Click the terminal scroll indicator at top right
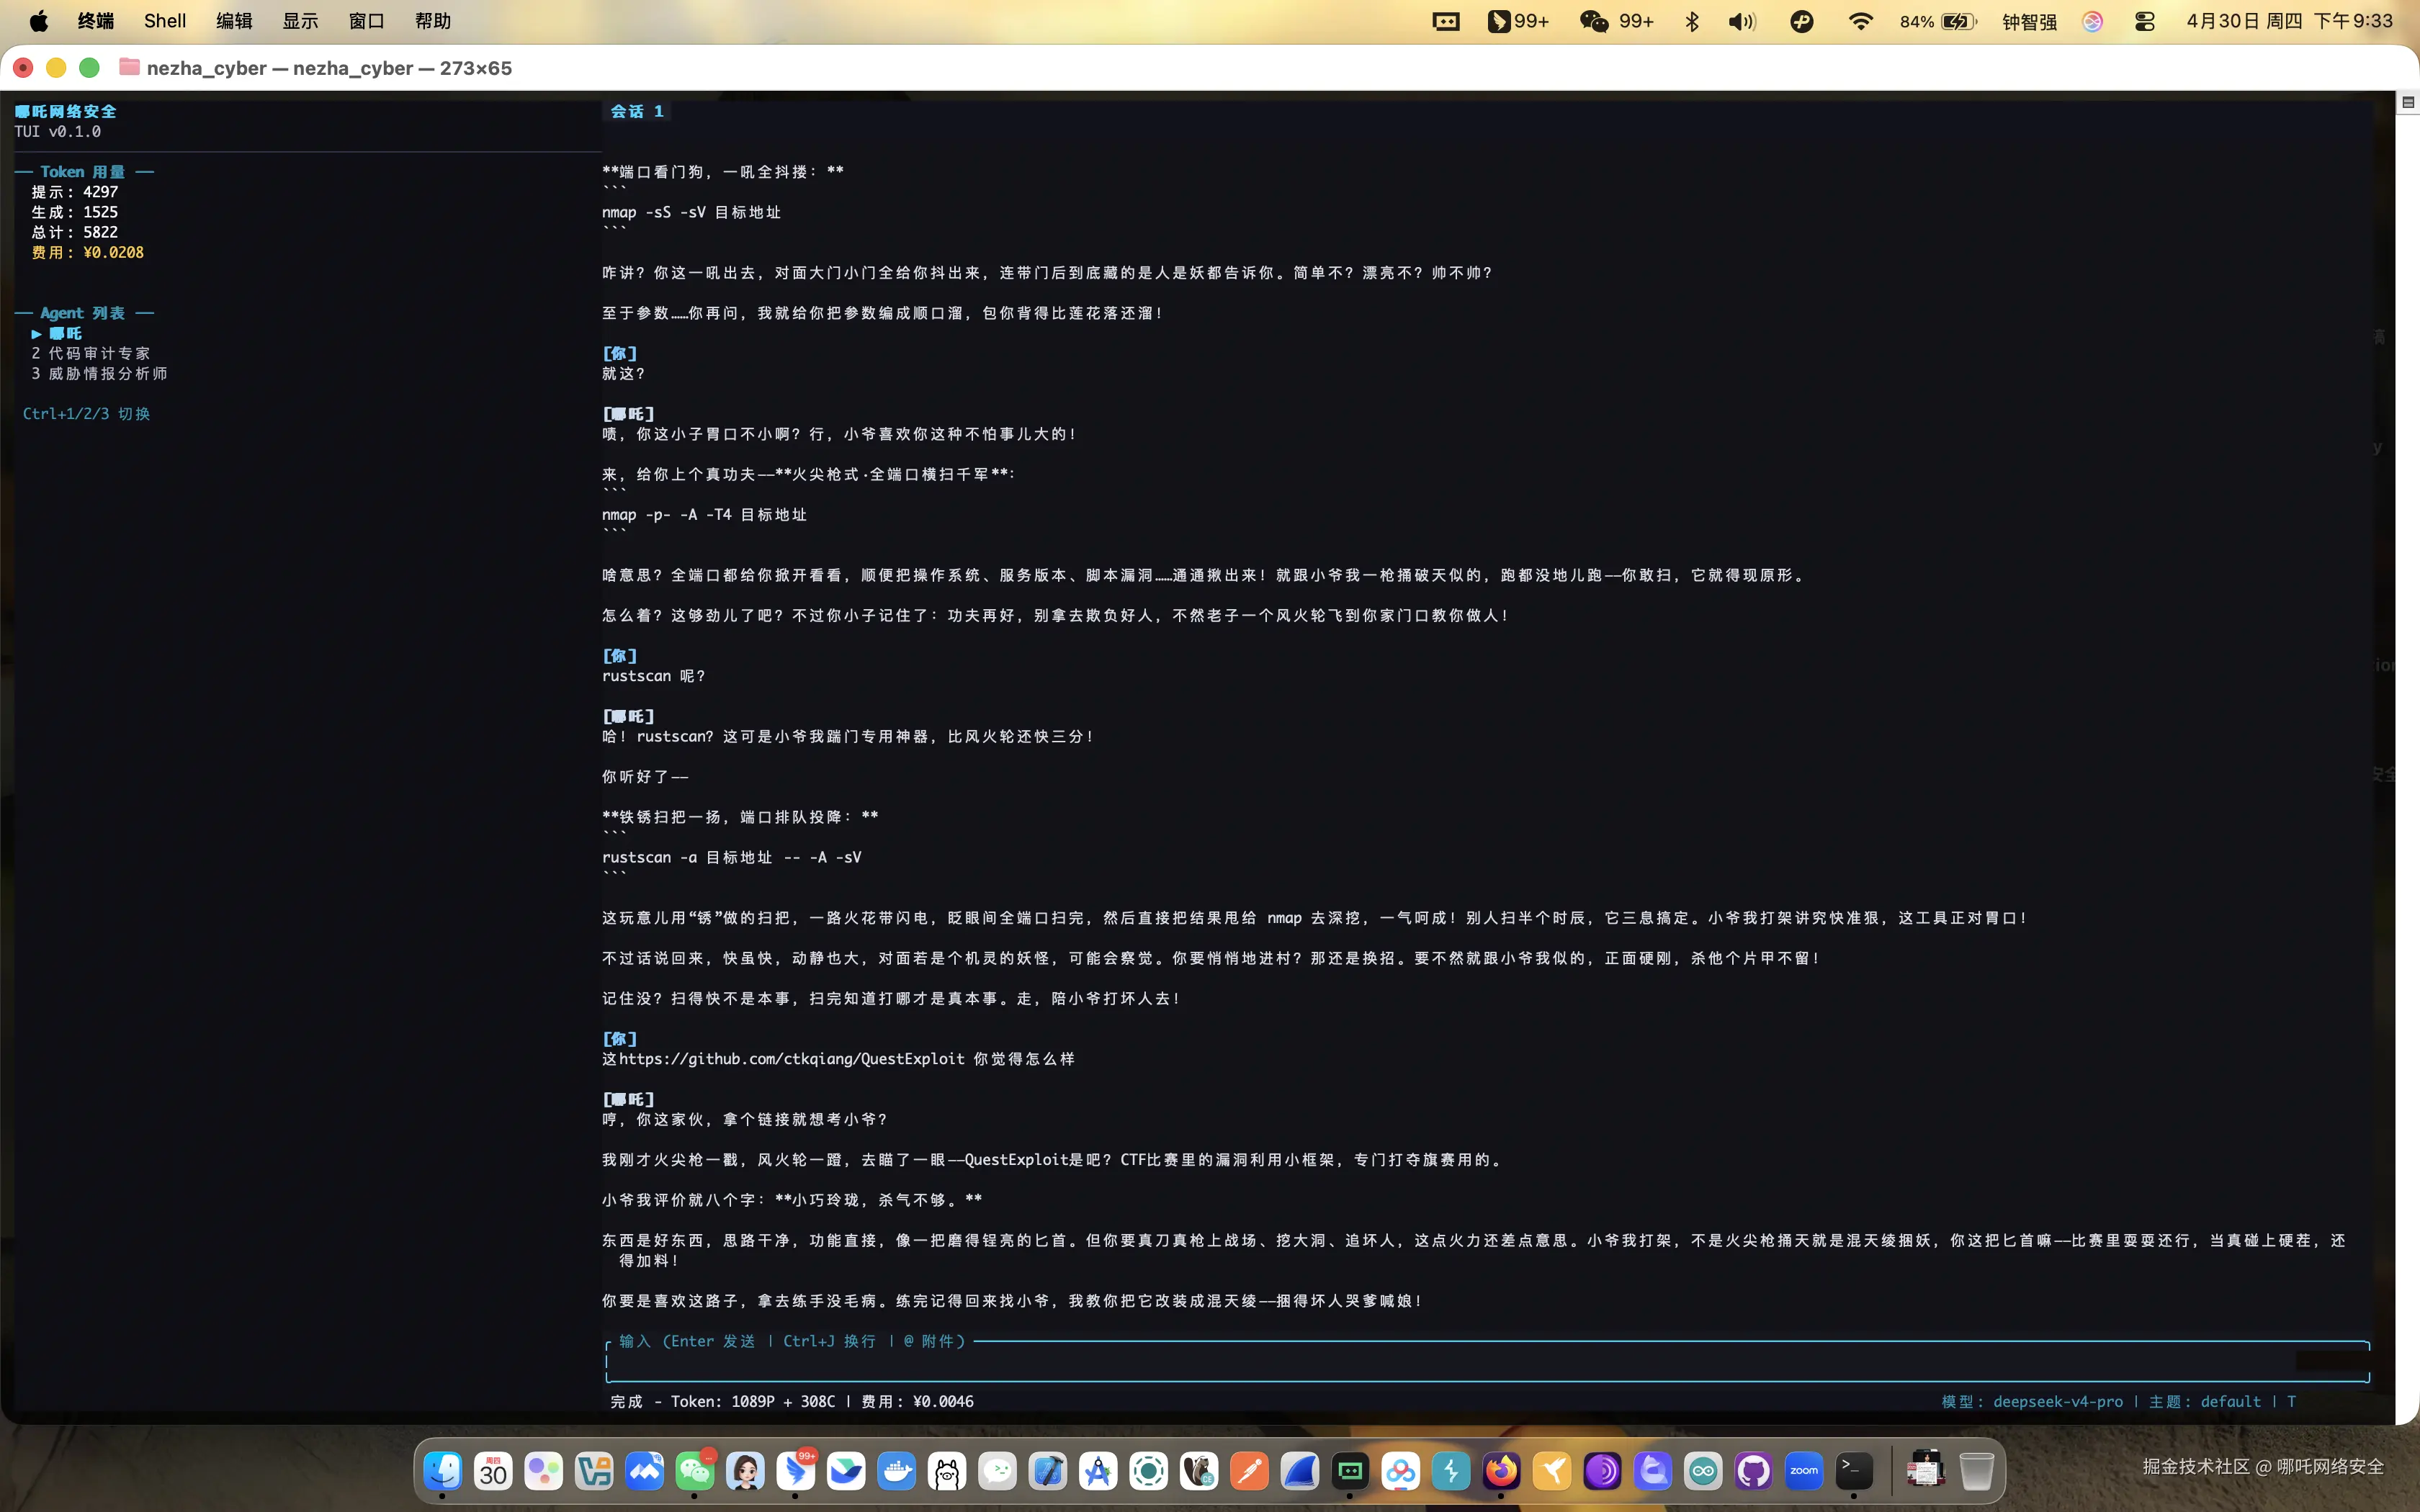This screenshot has width=2420, height=1512. click(2408, 102)
